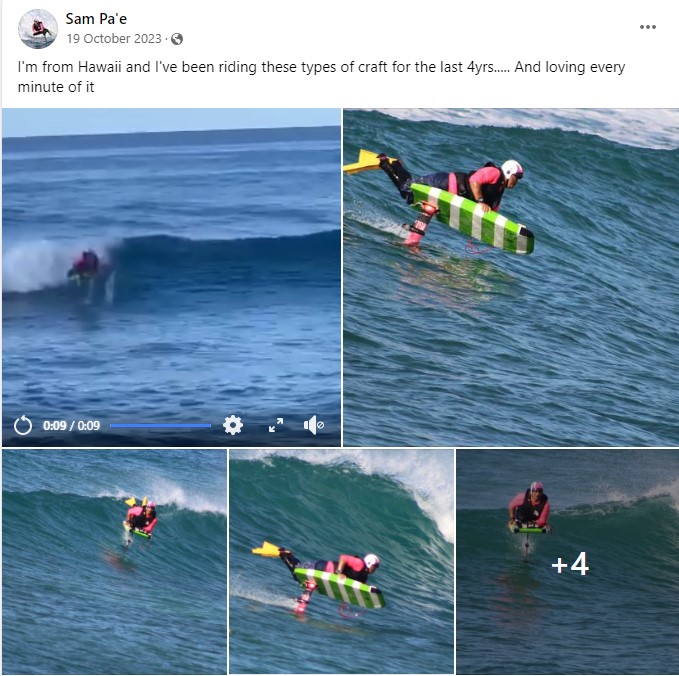Open the large green striped board photo

511,277
